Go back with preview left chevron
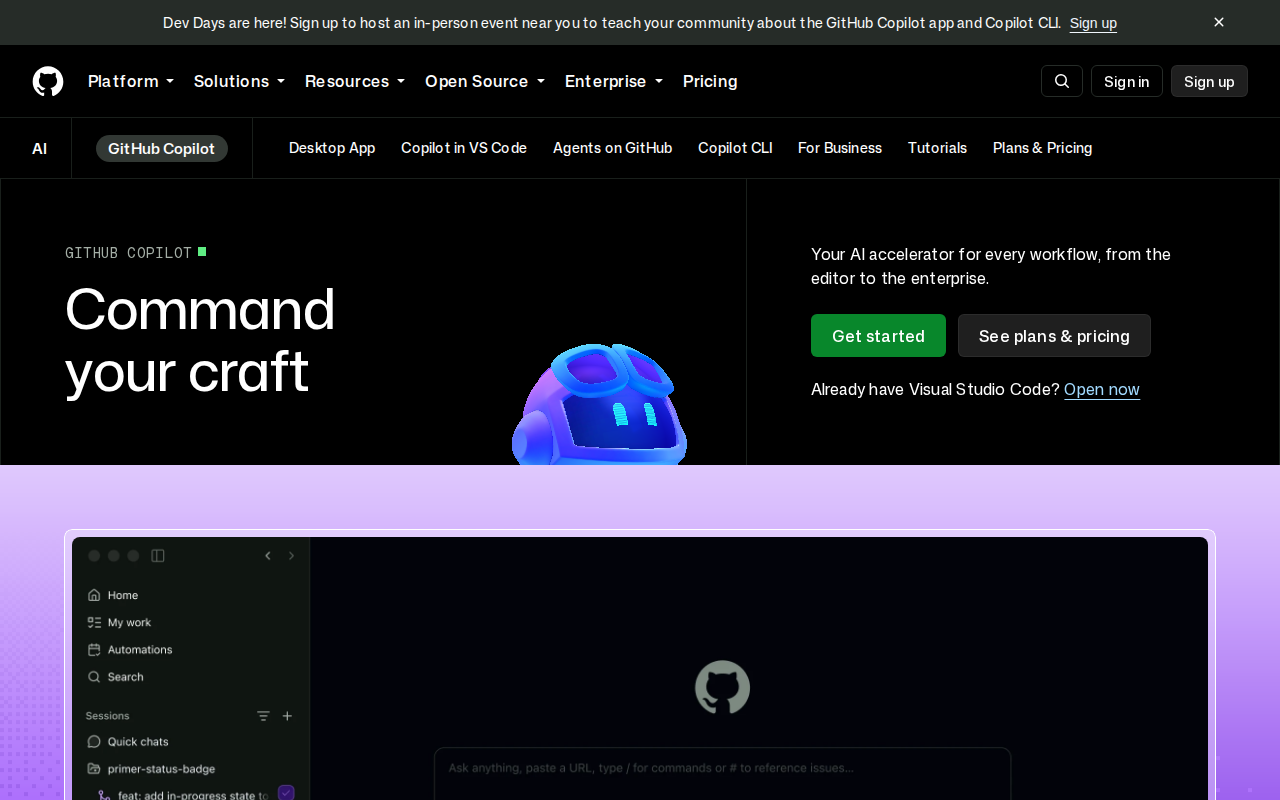1280x800 pixels. (268, 556)
